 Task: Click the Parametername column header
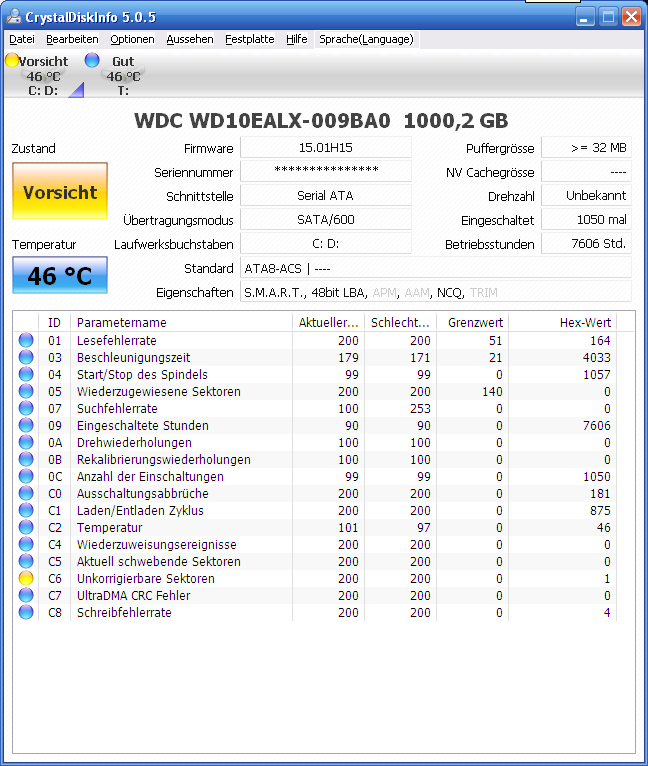click(181, 322)
